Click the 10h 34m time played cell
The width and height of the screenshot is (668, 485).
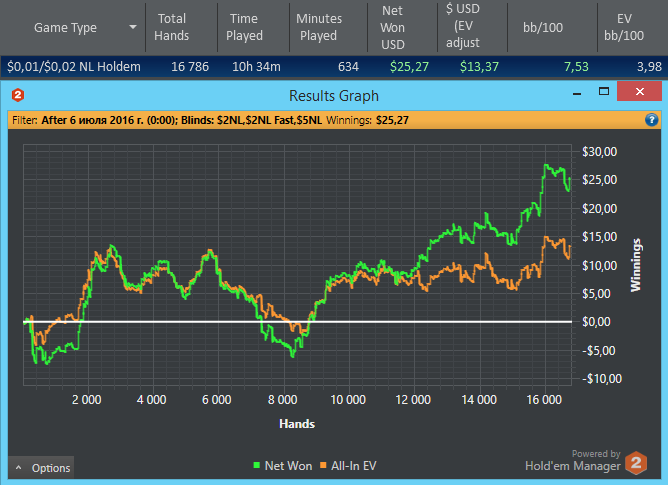tap(256, 67)
